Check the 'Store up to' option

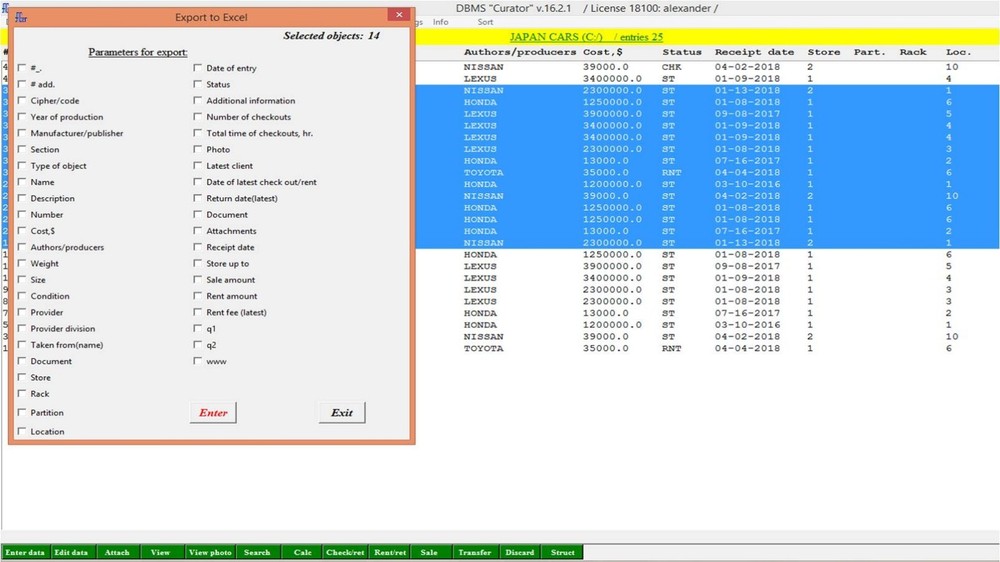(x=198, y=263)
